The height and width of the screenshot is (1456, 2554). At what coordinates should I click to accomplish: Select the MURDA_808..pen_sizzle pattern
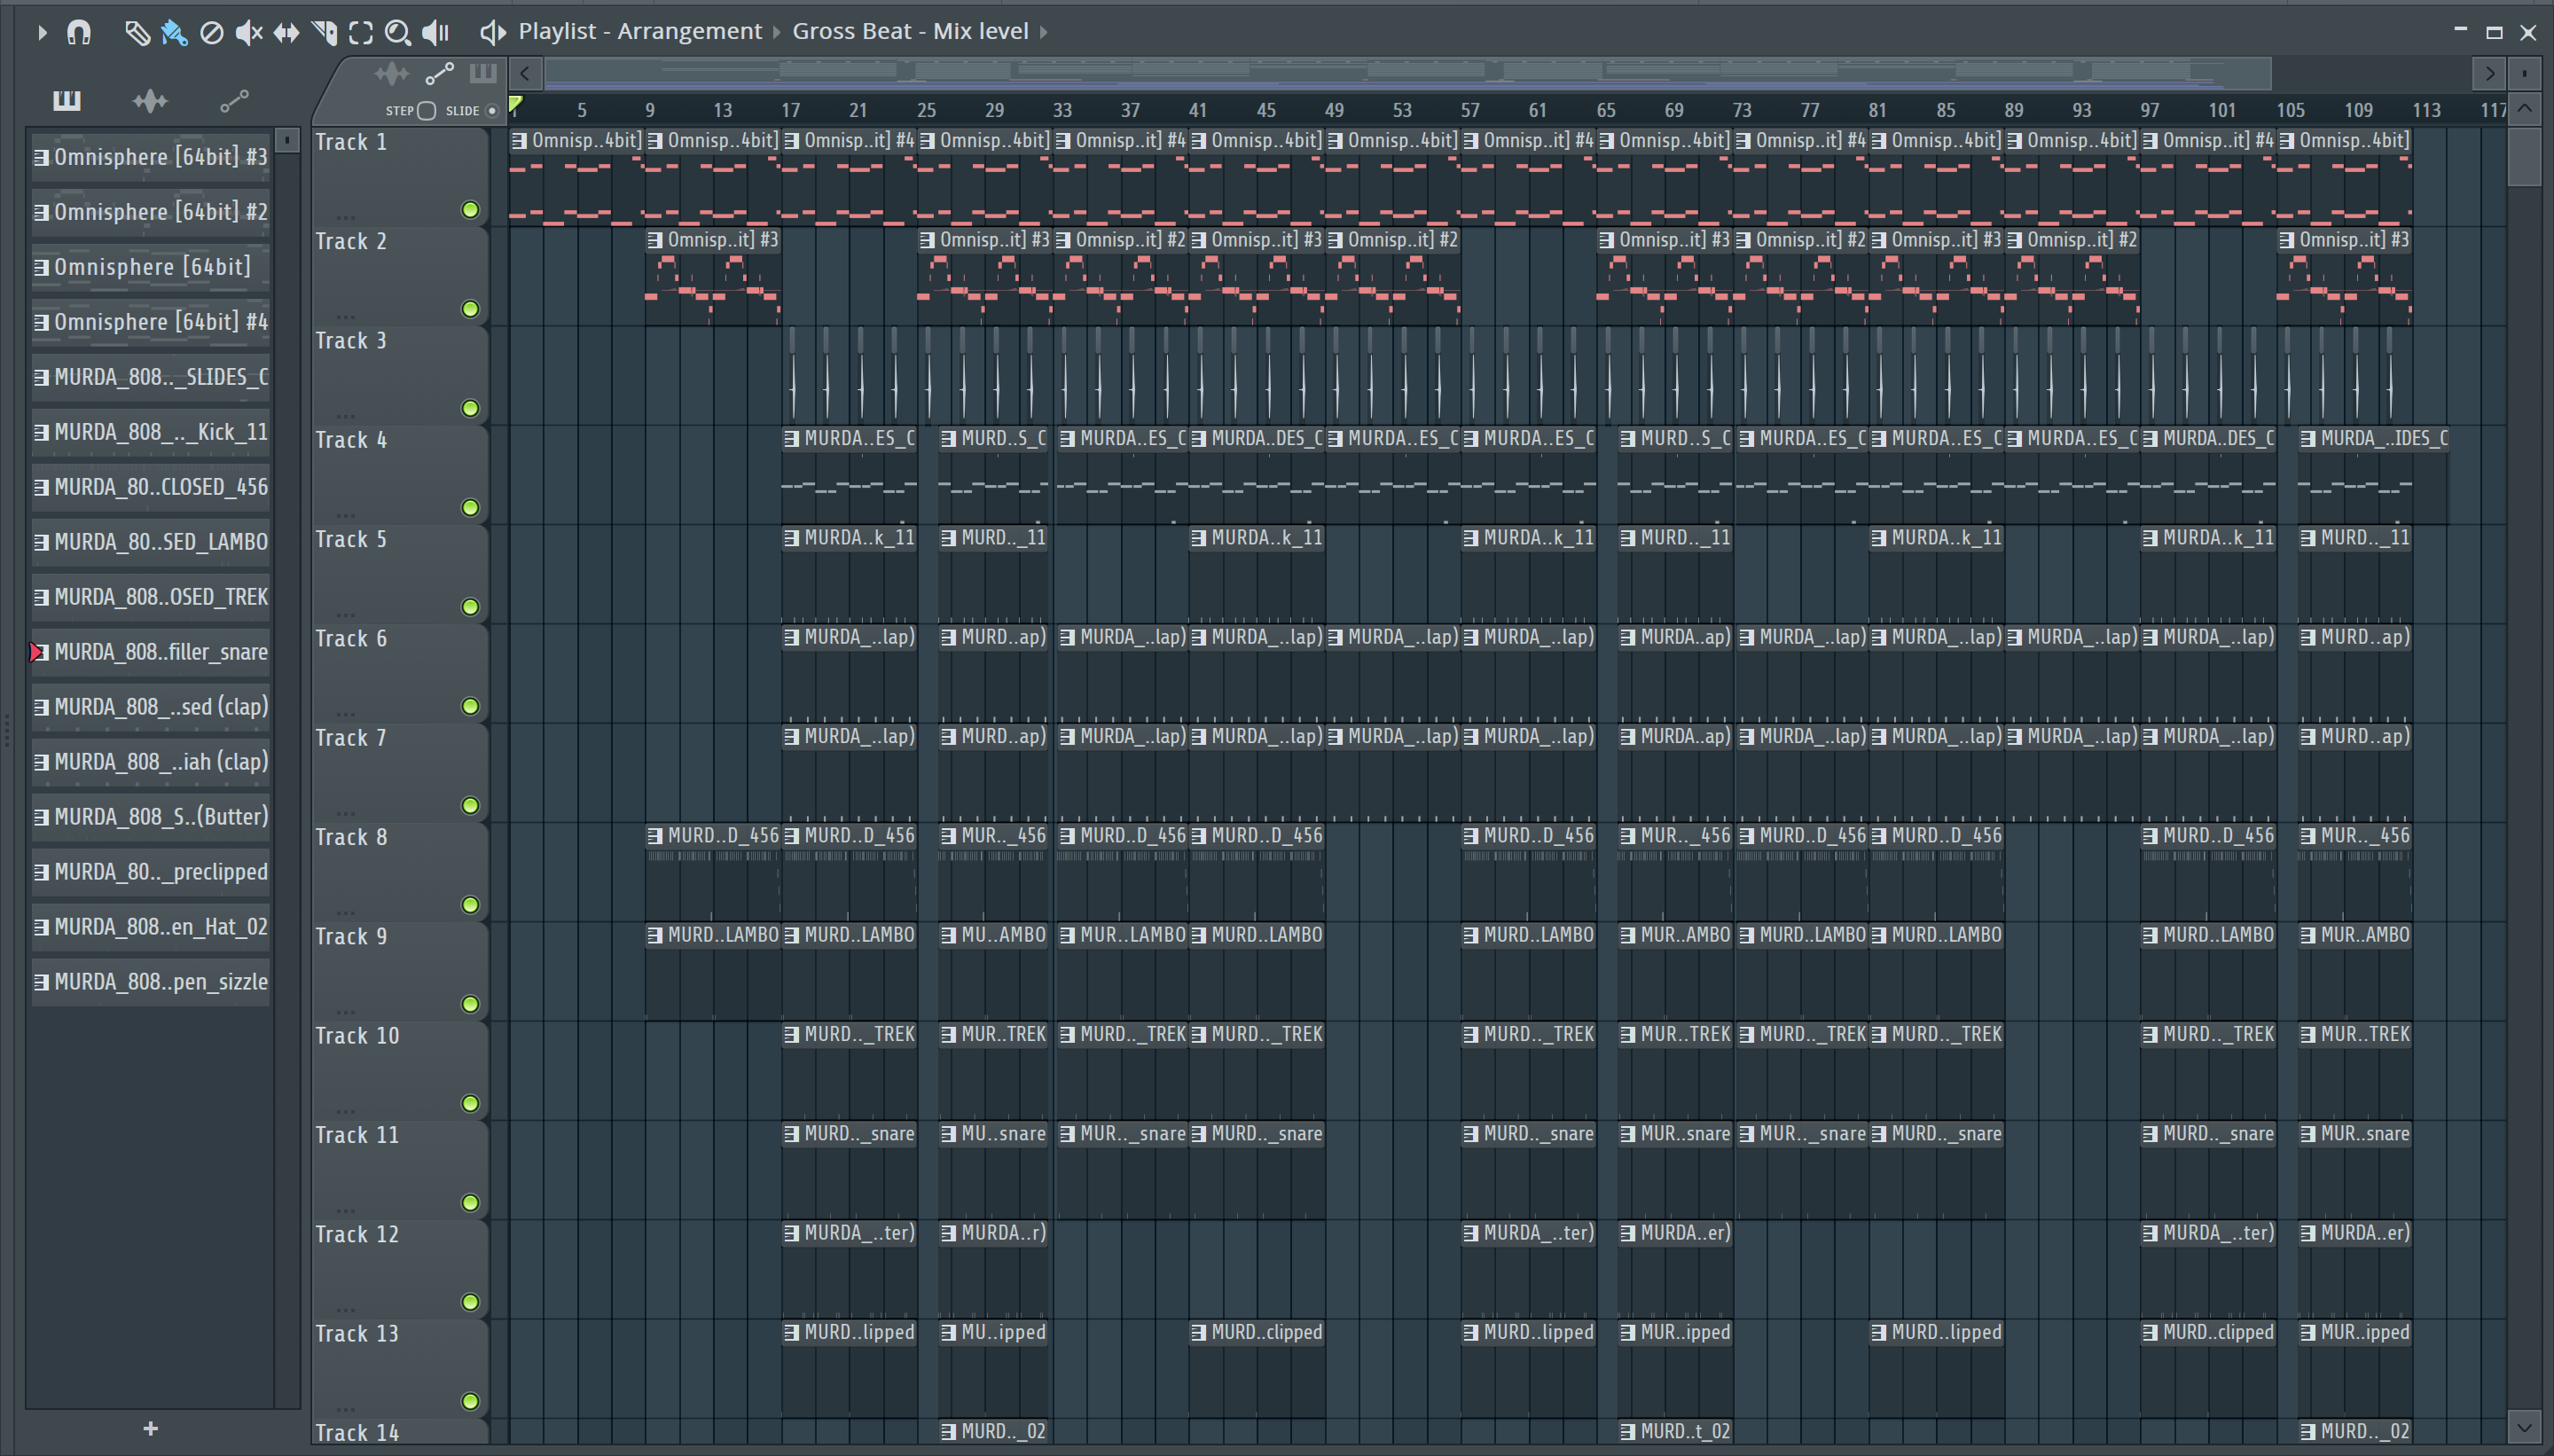pos(150,982)
